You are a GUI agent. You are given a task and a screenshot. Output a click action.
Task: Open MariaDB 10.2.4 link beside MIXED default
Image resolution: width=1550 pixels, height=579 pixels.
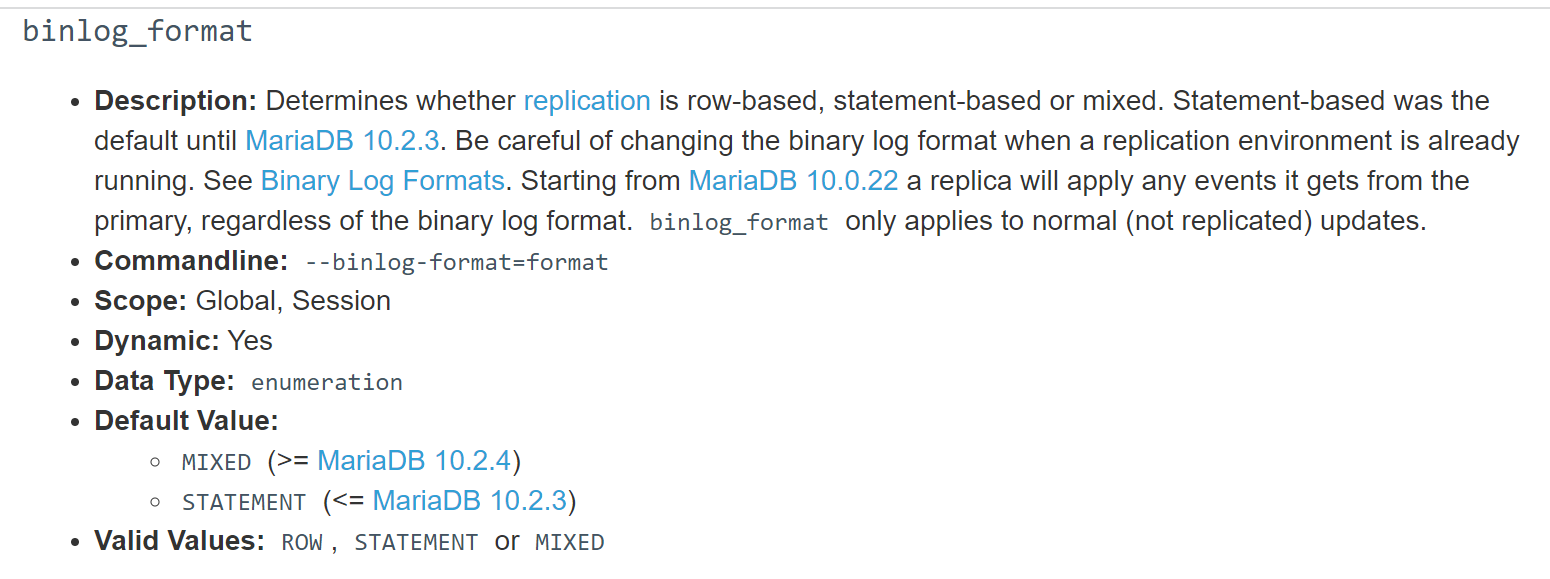pos(414,461)
